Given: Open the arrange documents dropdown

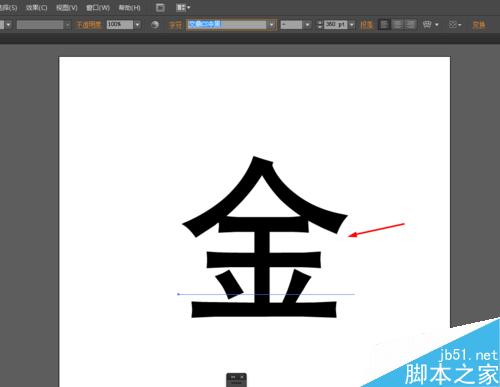Looking at the screenshot, I should pyautogui.click(x=183, y=7).
